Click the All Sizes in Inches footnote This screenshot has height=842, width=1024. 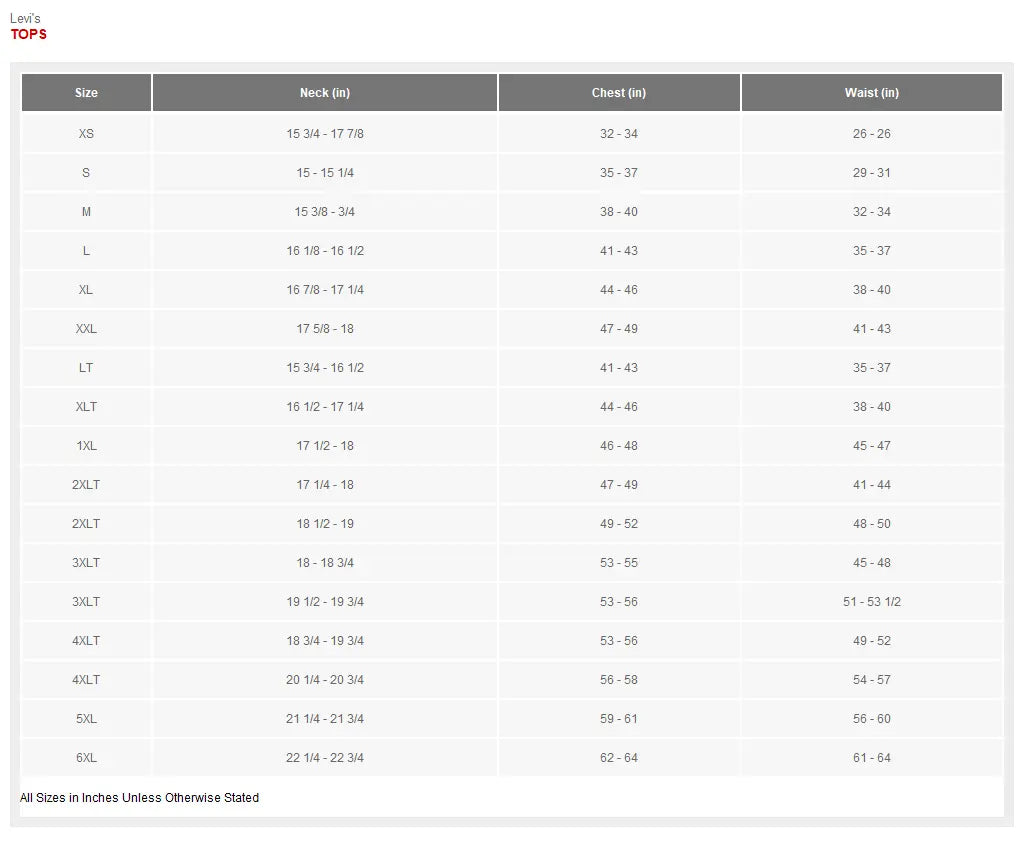[140, 798]
